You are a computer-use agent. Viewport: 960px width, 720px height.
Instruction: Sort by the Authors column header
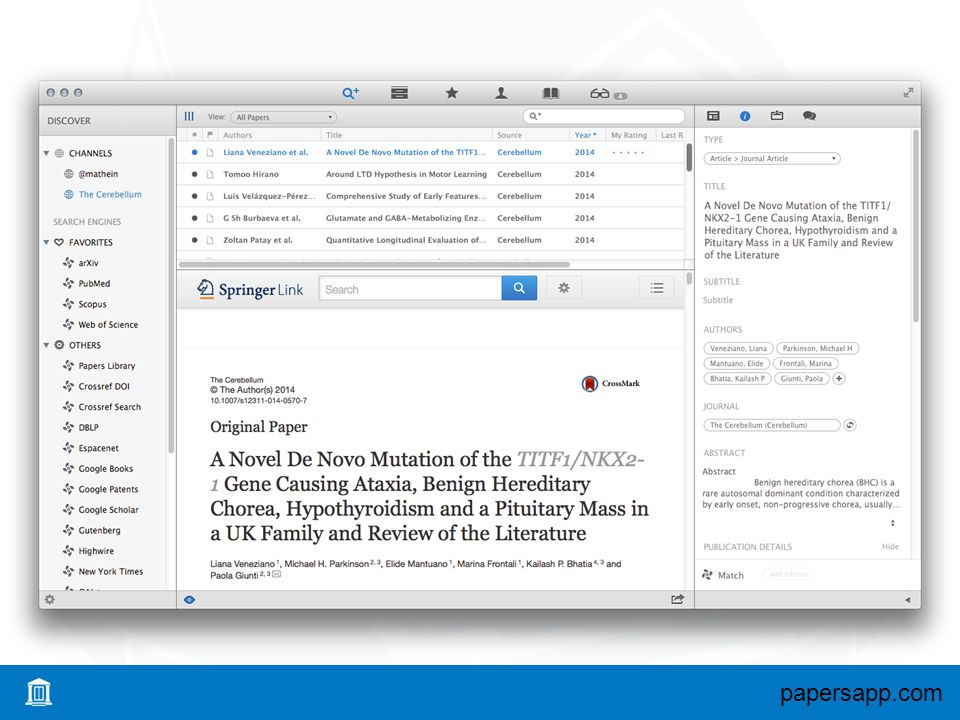tap(269, 135)
